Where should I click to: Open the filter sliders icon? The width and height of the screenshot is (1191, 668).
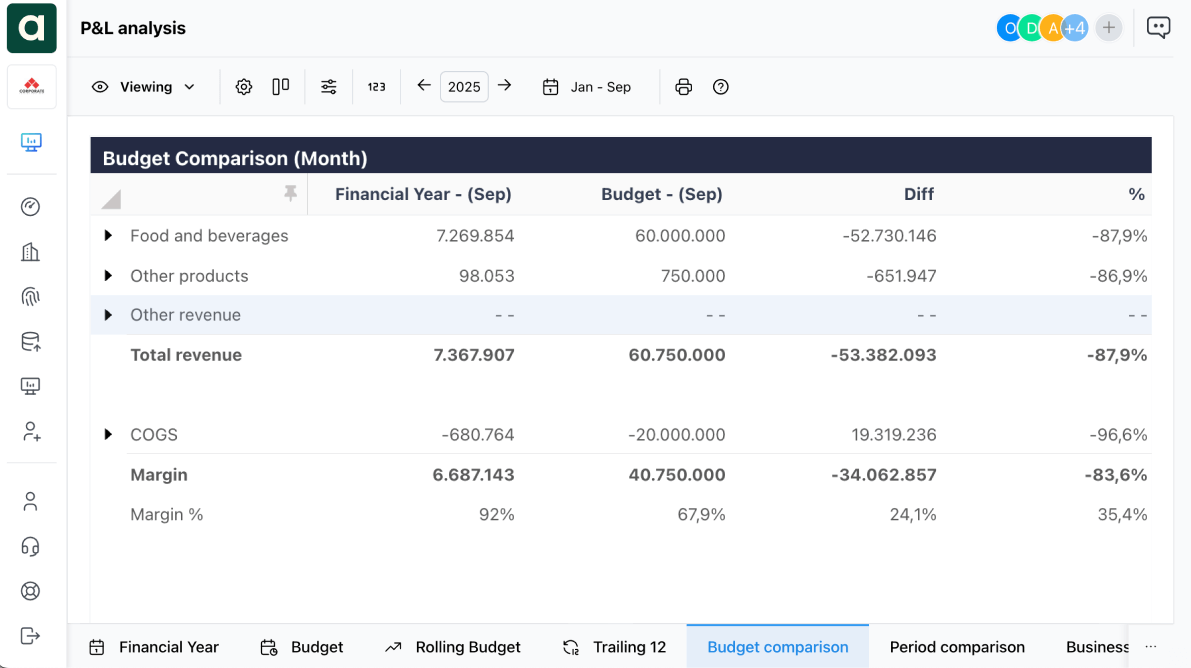click(x=329, y=87)
